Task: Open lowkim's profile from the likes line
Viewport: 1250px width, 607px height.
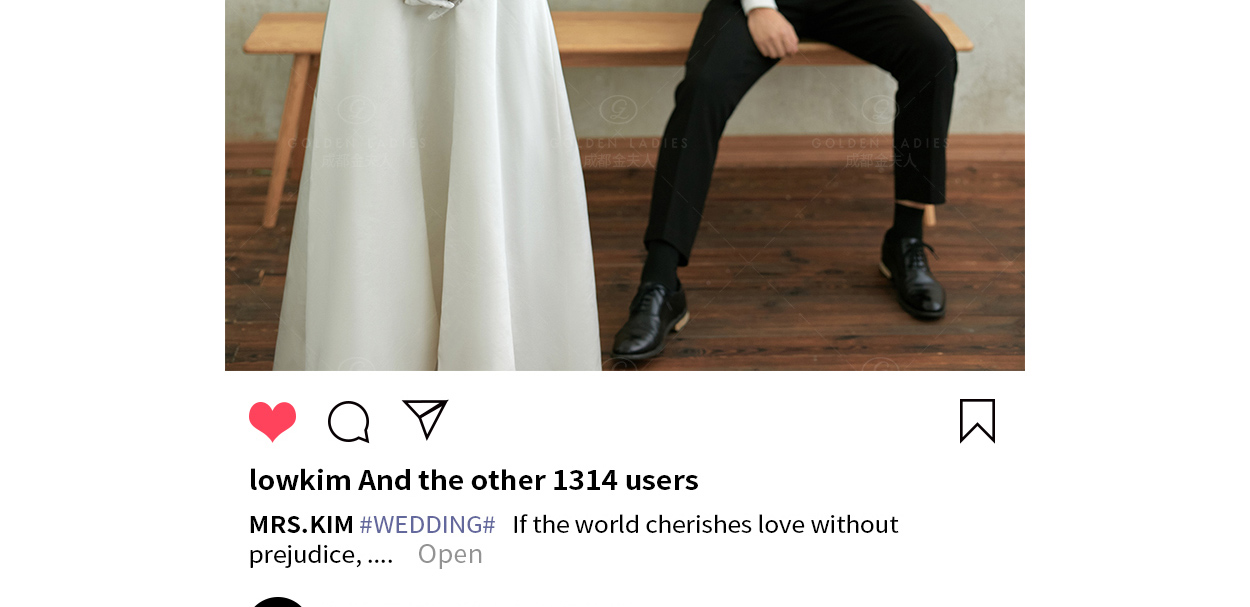Action: point(300,480)
